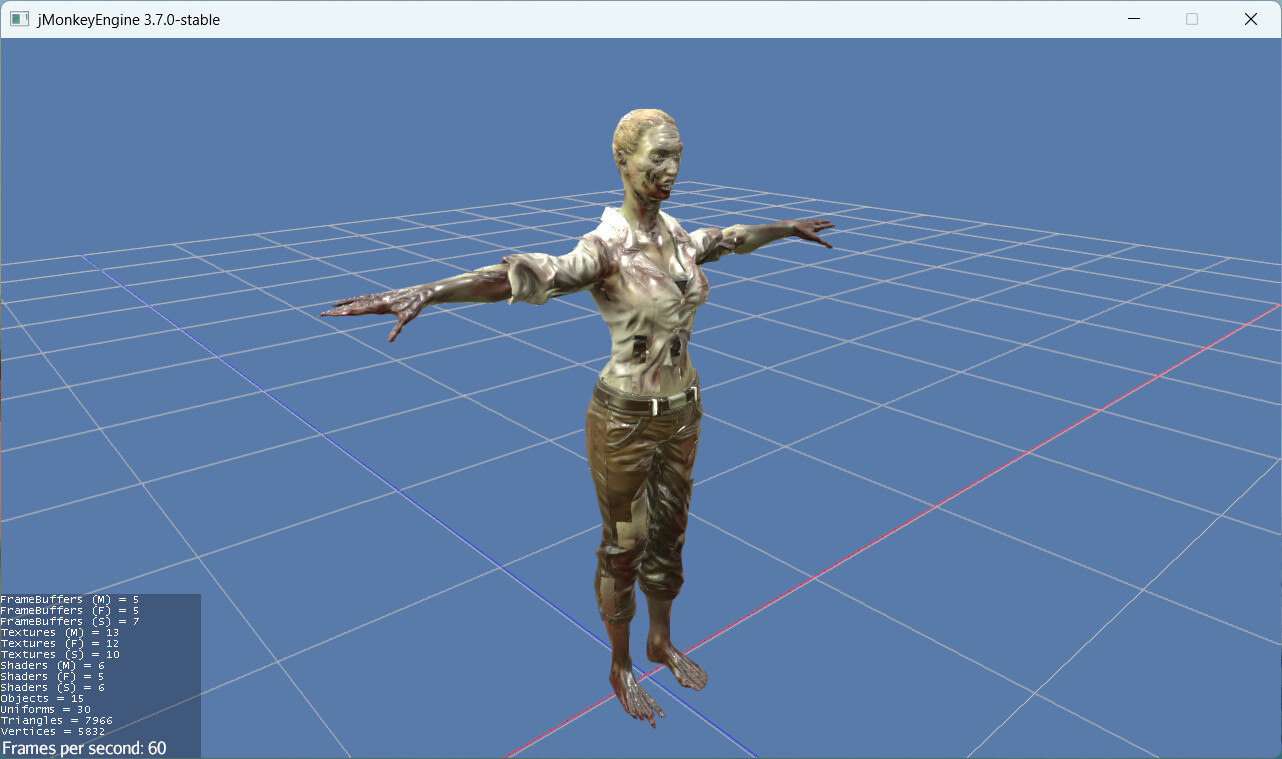
Task: Click 'Shaders (F) = 5' stat line
Action: [x=53, y=677]
